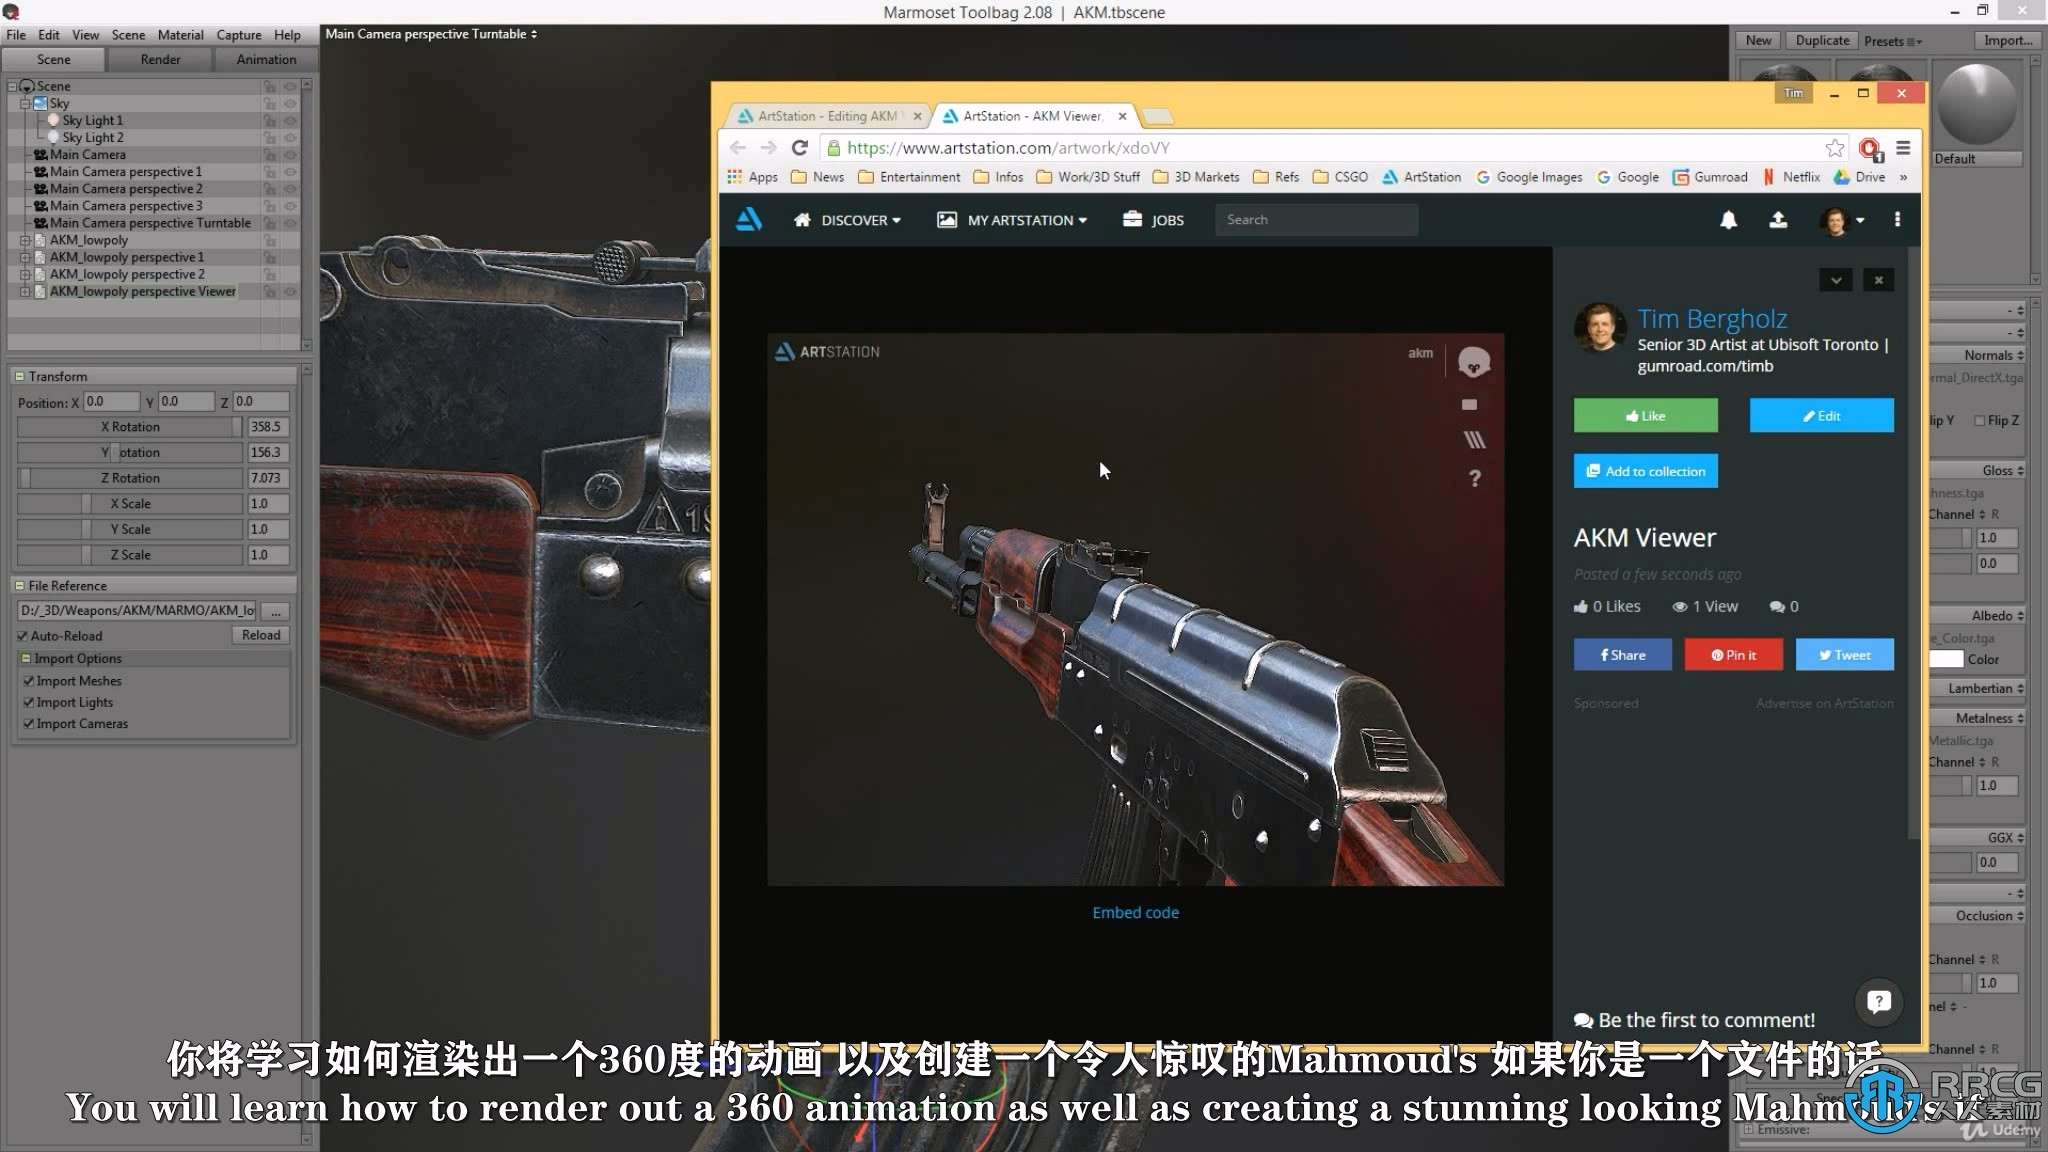Switch to the Animation tab
The image size is (2048, 1152).
tap(266, 60)
